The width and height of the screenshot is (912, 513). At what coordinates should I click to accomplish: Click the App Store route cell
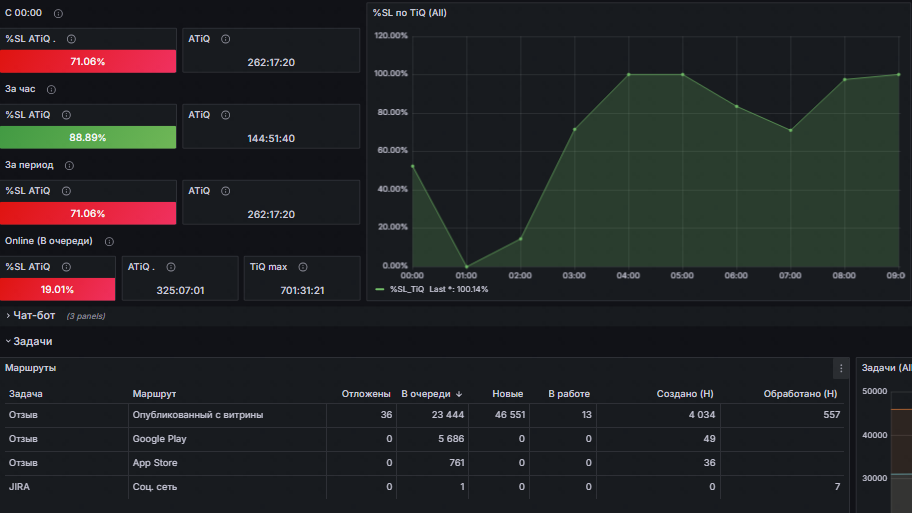tap(155, 463)
